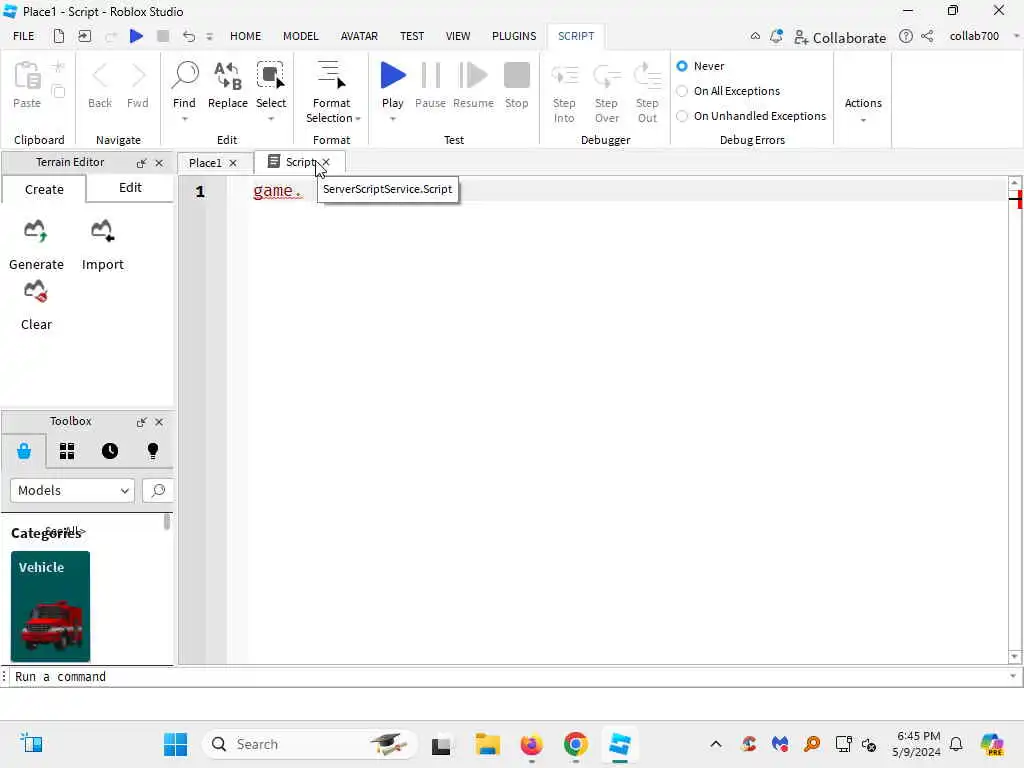The width and height of the screenshot is (1024, 768).
Task: Open the FILE menu
Action: tap(24, 36)
